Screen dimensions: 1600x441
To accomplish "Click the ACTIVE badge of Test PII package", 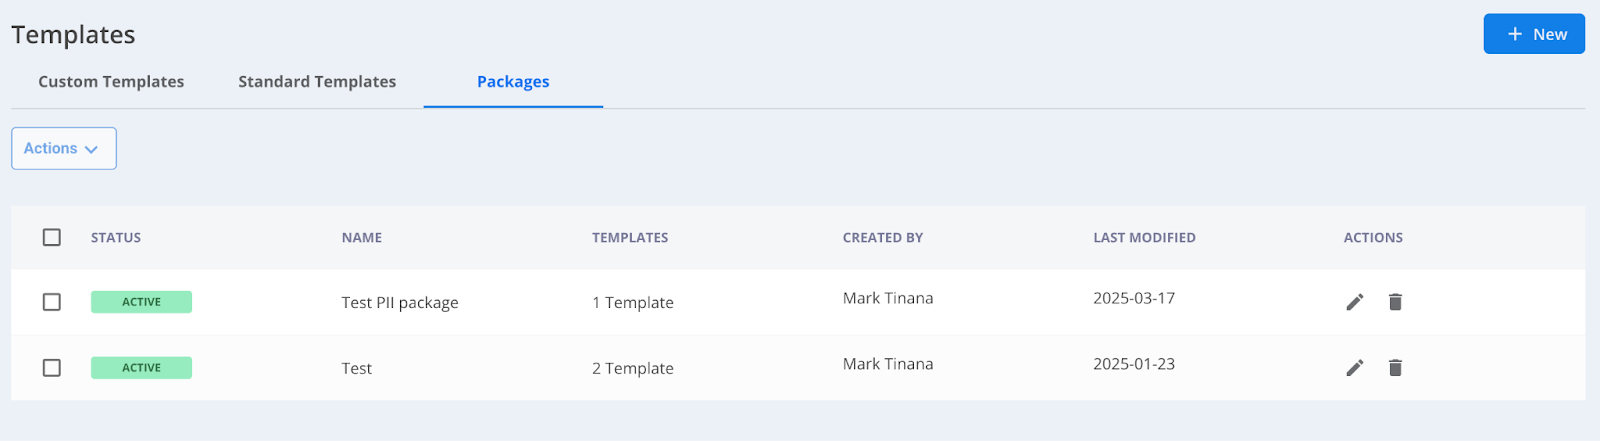I will (141, 302).
